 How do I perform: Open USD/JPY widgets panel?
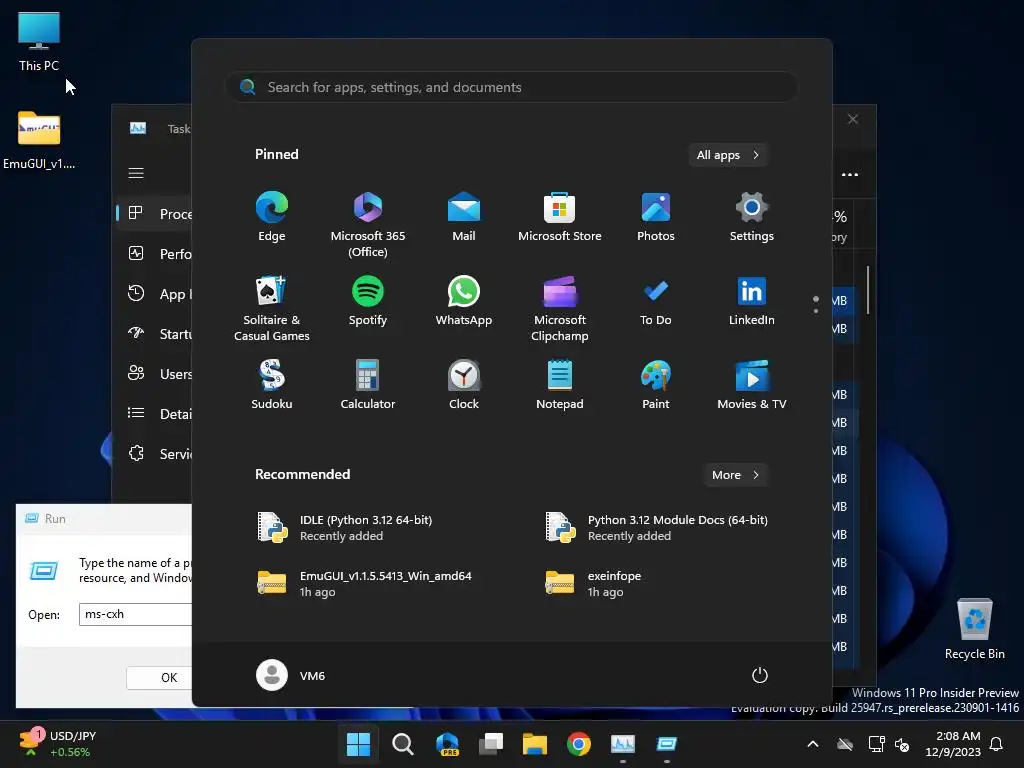click(57, 744)
